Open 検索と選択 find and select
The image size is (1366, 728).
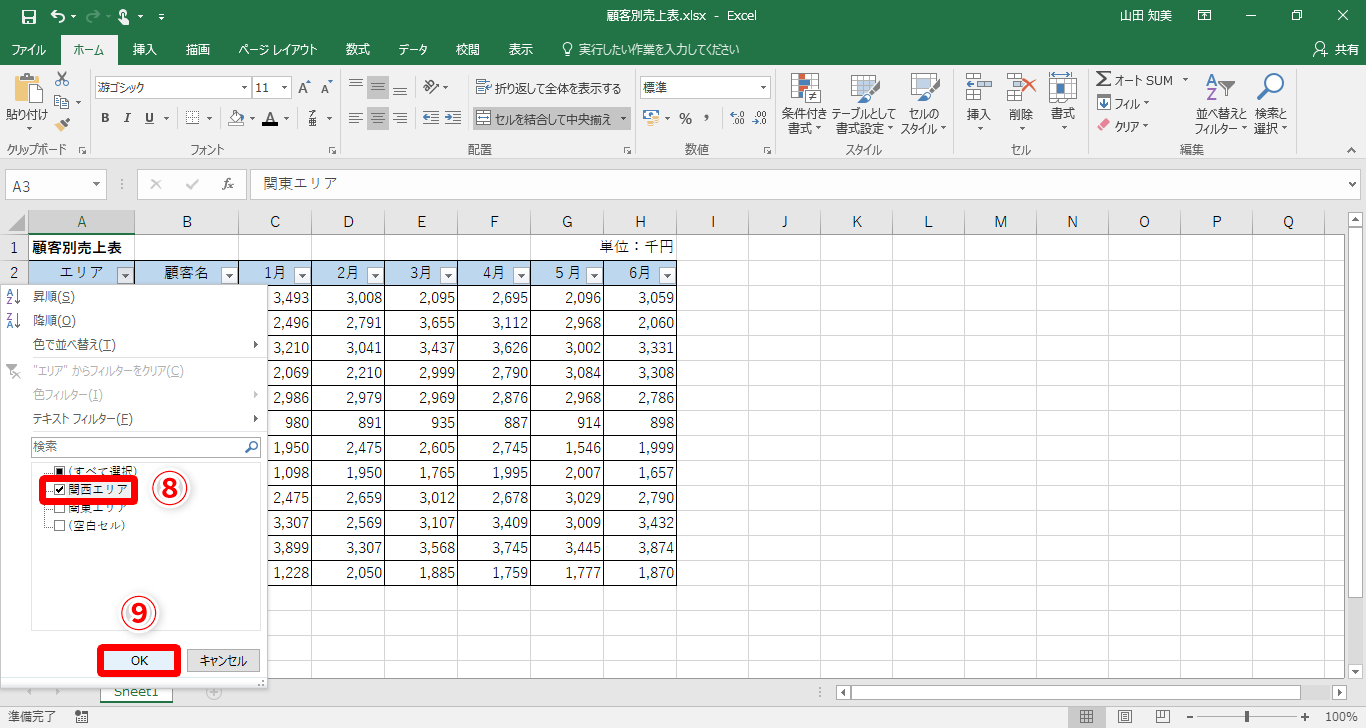pyautogui.click(x=1271, y=104)
